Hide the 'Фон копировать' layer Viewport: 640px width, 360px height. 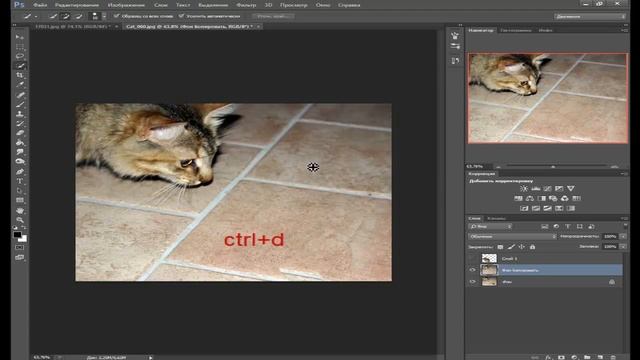pyautogui.click(x=473, y=270)
